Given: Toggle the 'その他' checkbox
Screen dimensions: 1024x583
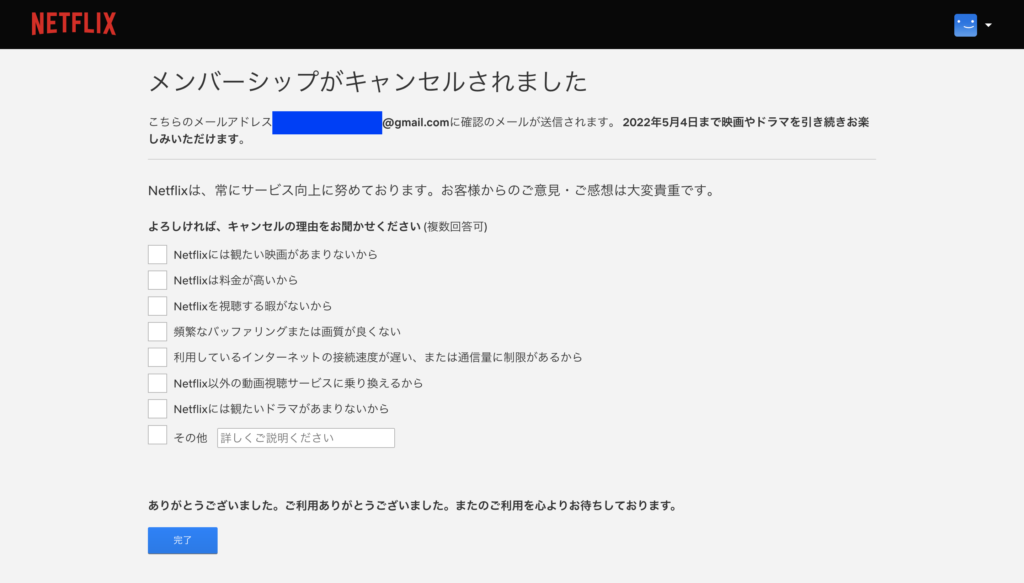Looking at the screenshot, I should [x=157, y=435].
